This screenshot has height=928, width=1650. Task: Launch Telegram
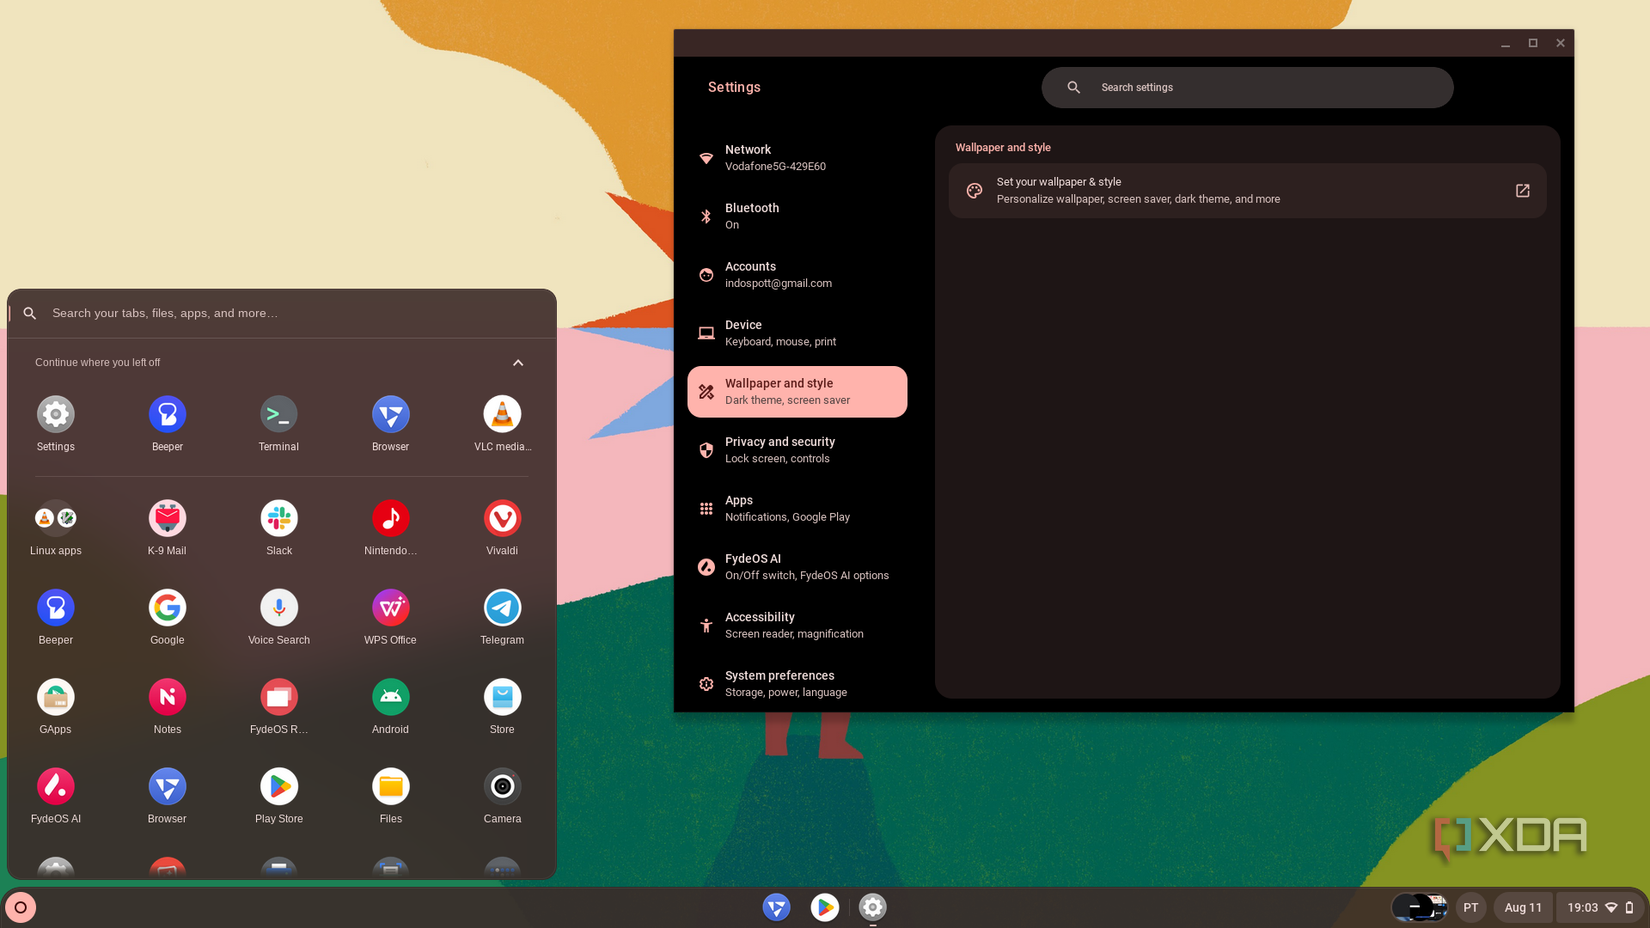coord(502,607)
